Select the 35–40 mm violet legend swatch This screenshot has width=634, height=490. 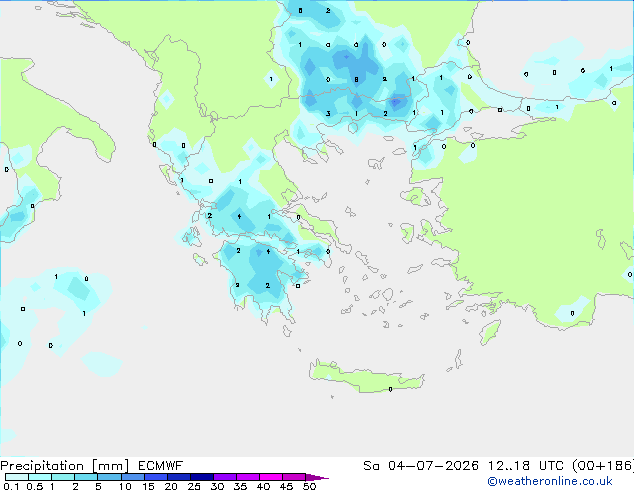[x=248, y=477]
